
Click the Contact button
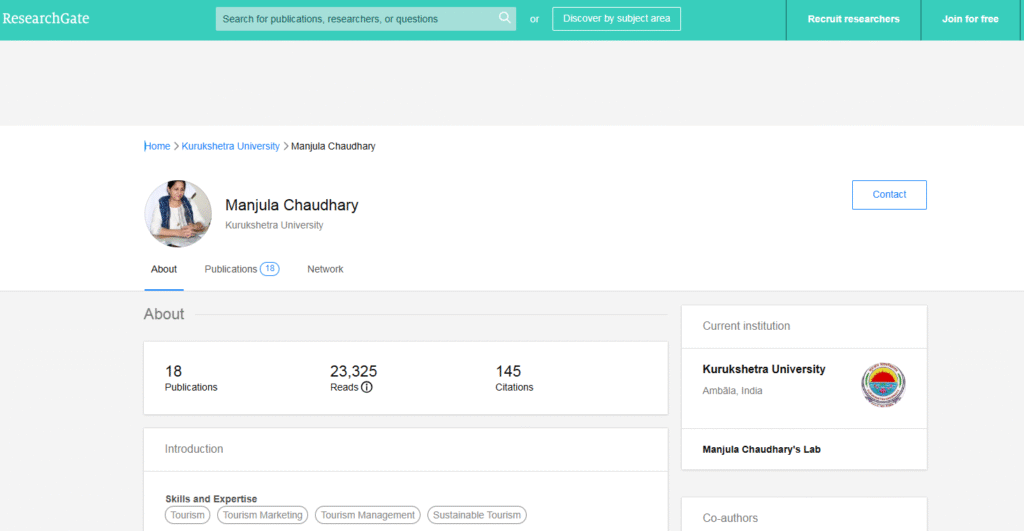pyautogui.click(x=889, y=195)
